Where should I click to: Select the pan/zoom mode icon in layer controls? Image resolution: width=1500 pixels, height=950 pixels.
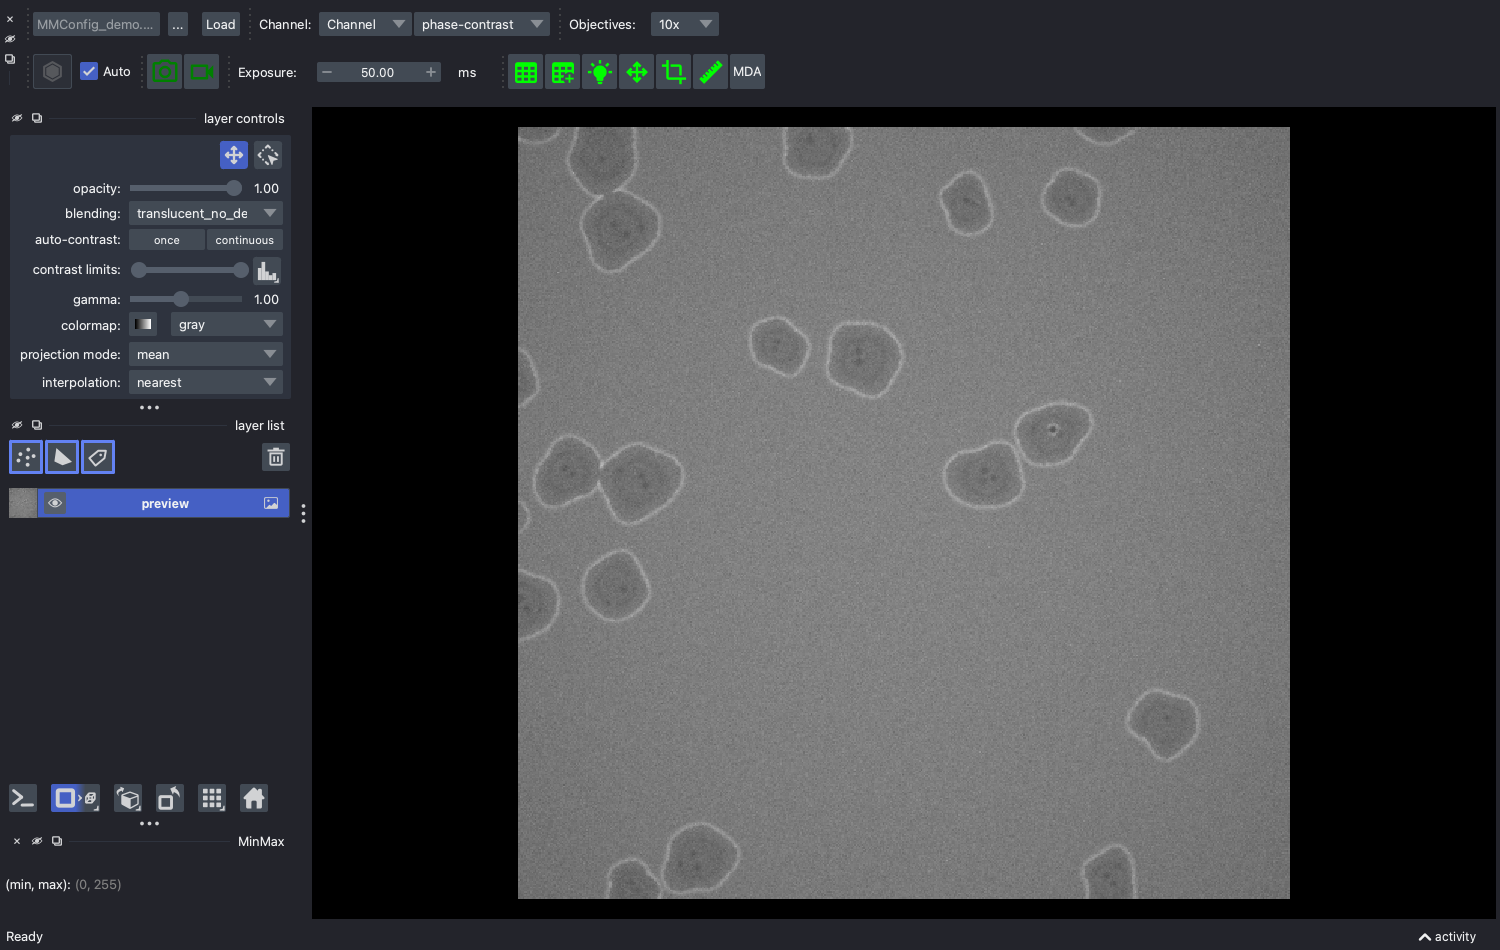[x=234, y=155]
